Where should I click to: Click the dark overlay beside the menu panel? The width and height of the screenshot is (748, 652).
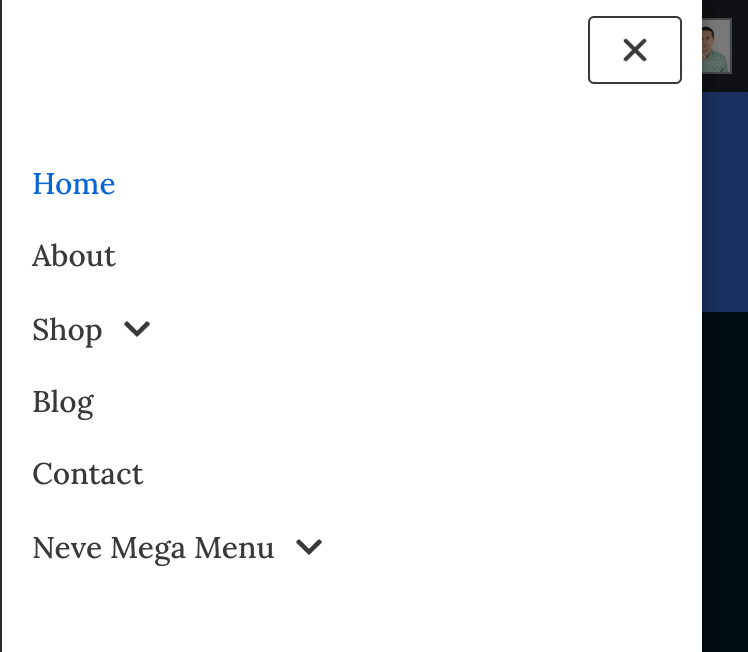coord(724,480)
